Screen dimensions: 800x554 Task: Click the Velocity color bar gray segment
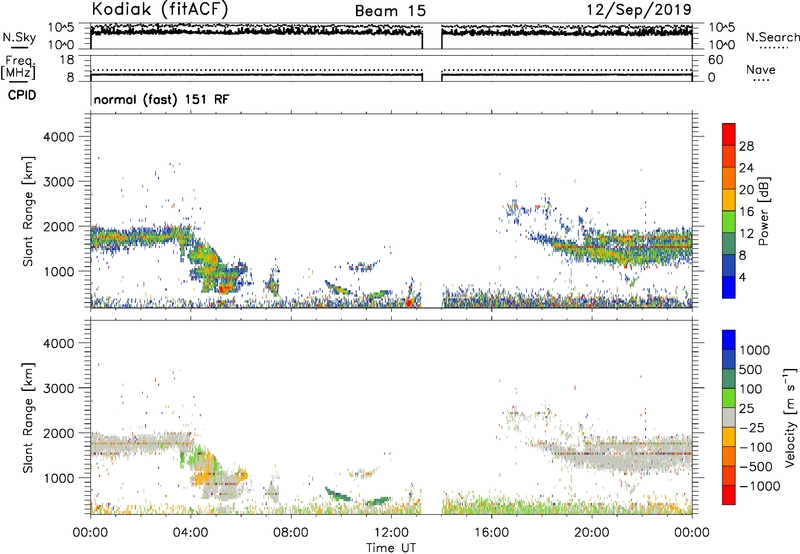729,418
